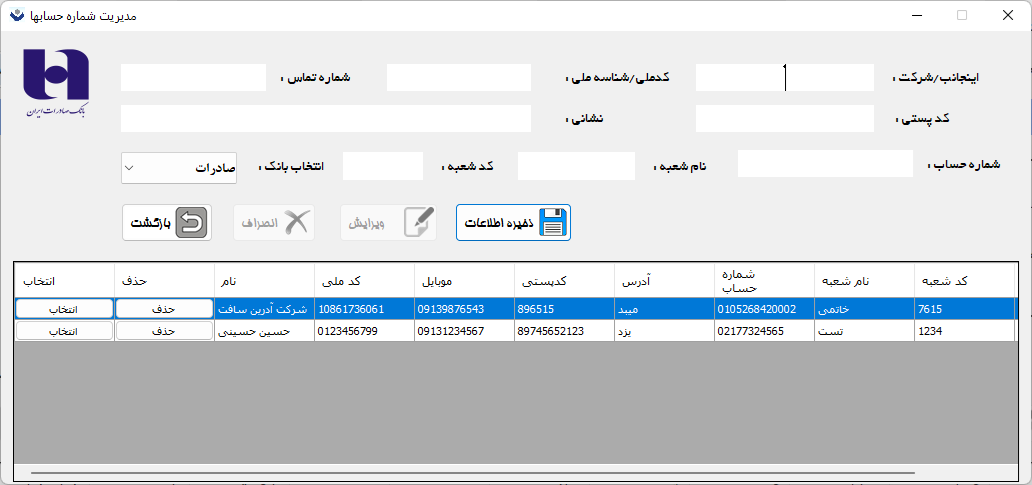Click the شماره حساب column header
This screenshot has width=1032, height=485.
(x=765, y=281)
